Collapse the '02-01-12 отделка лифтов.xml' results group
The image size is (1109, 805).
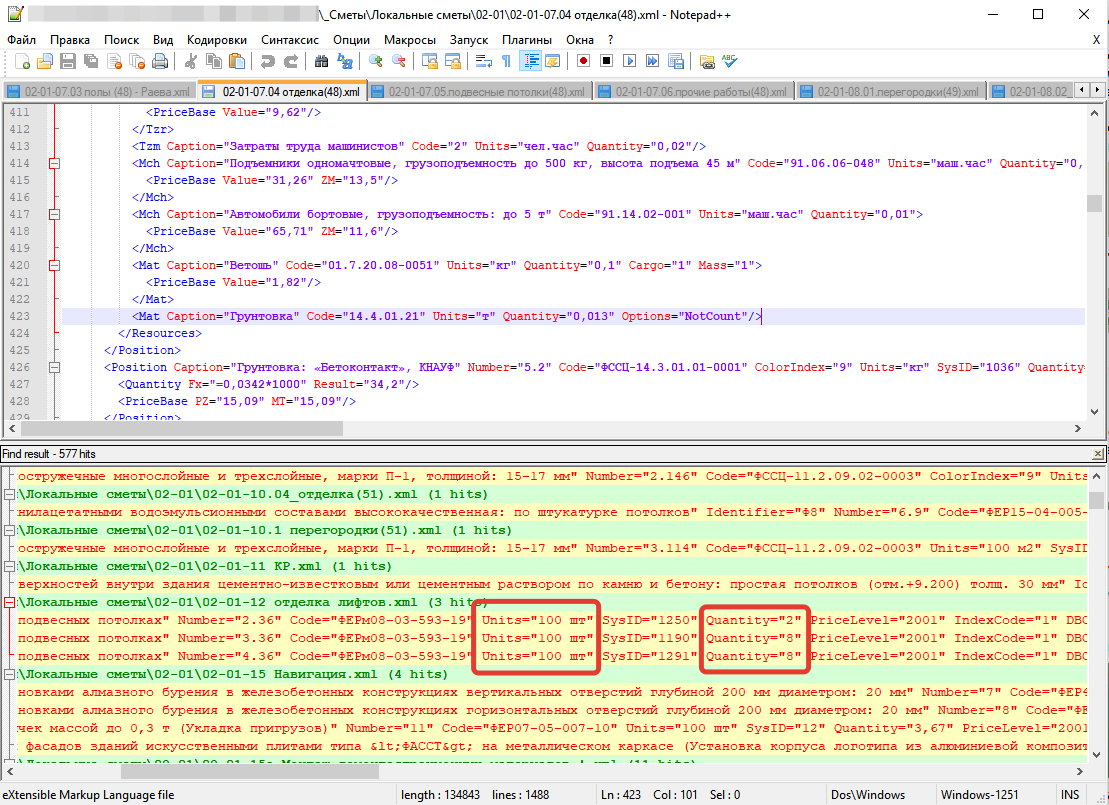click(x=10, y=603)
